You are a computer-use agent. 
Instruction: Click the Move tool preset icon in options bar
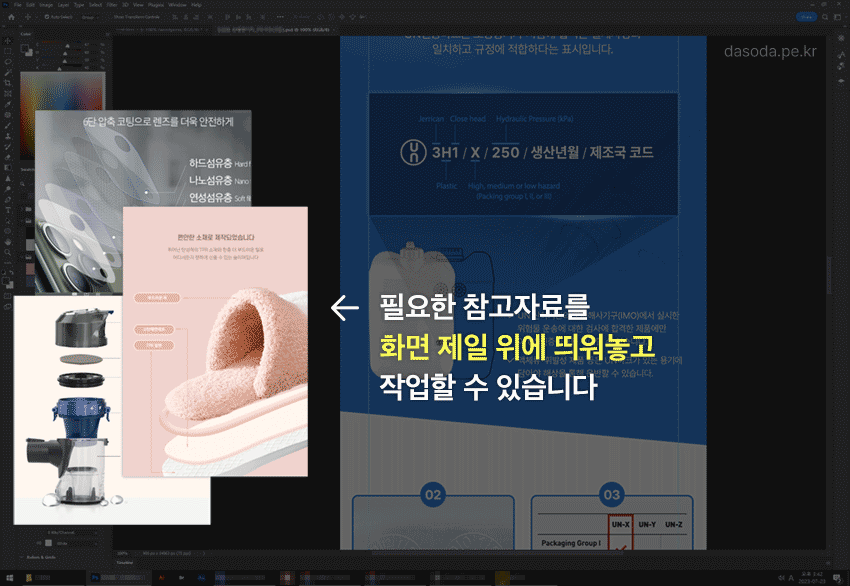[27, 17]
